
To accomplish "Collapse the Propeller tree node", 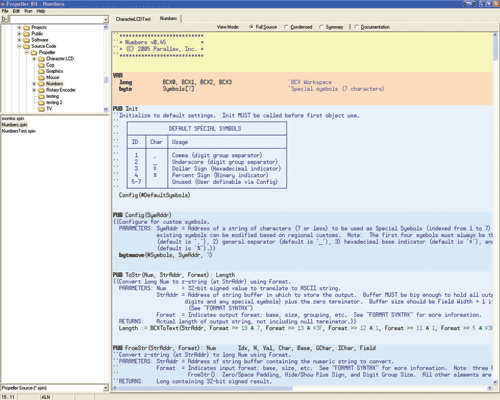I will coord(27,53).
